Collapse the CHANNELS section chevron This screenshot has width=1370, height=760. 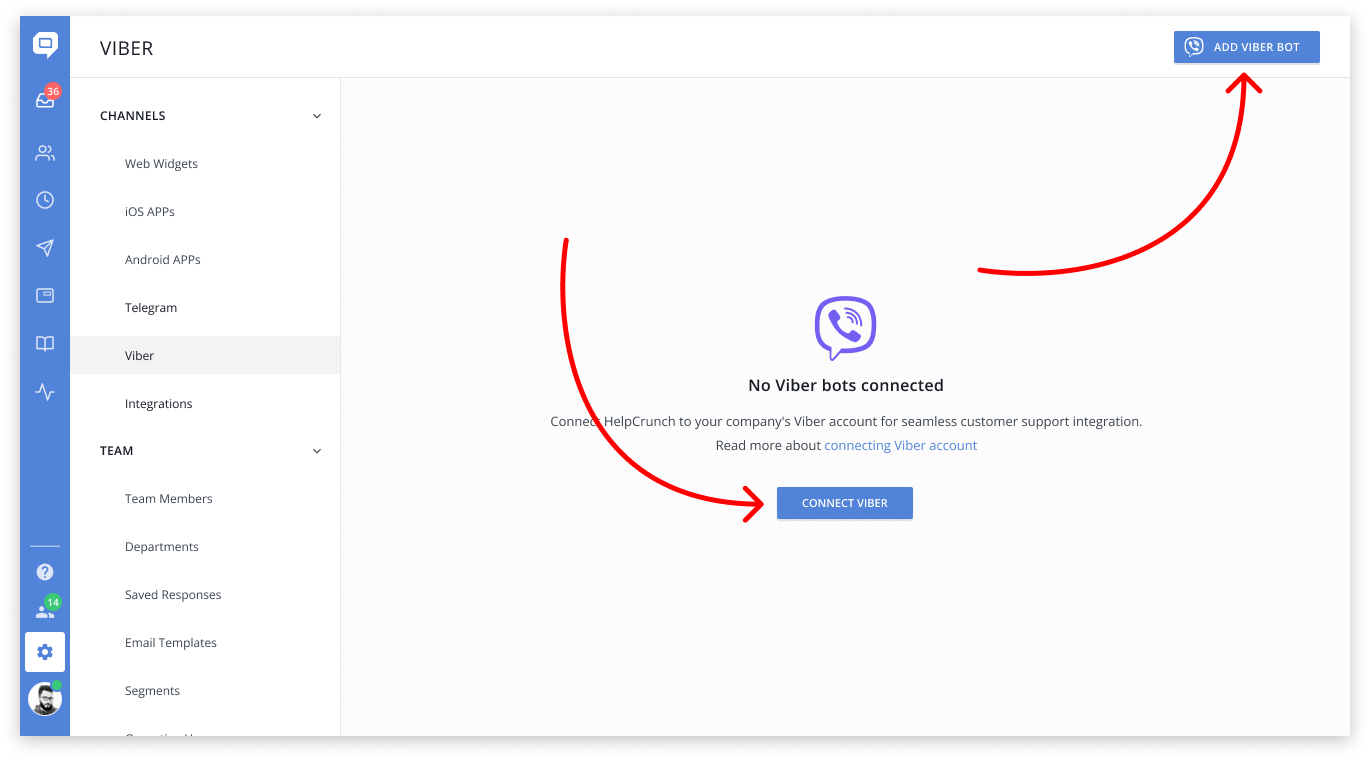[317, 116]
